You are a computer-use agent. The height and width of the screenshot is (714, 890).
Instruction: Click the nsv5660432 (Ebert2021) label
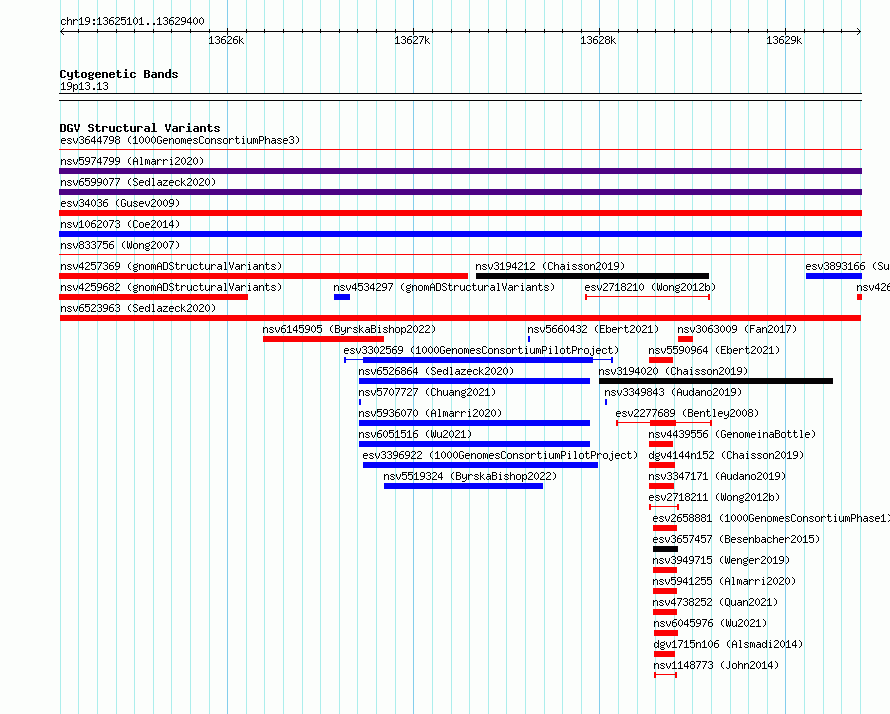[593, 329]
